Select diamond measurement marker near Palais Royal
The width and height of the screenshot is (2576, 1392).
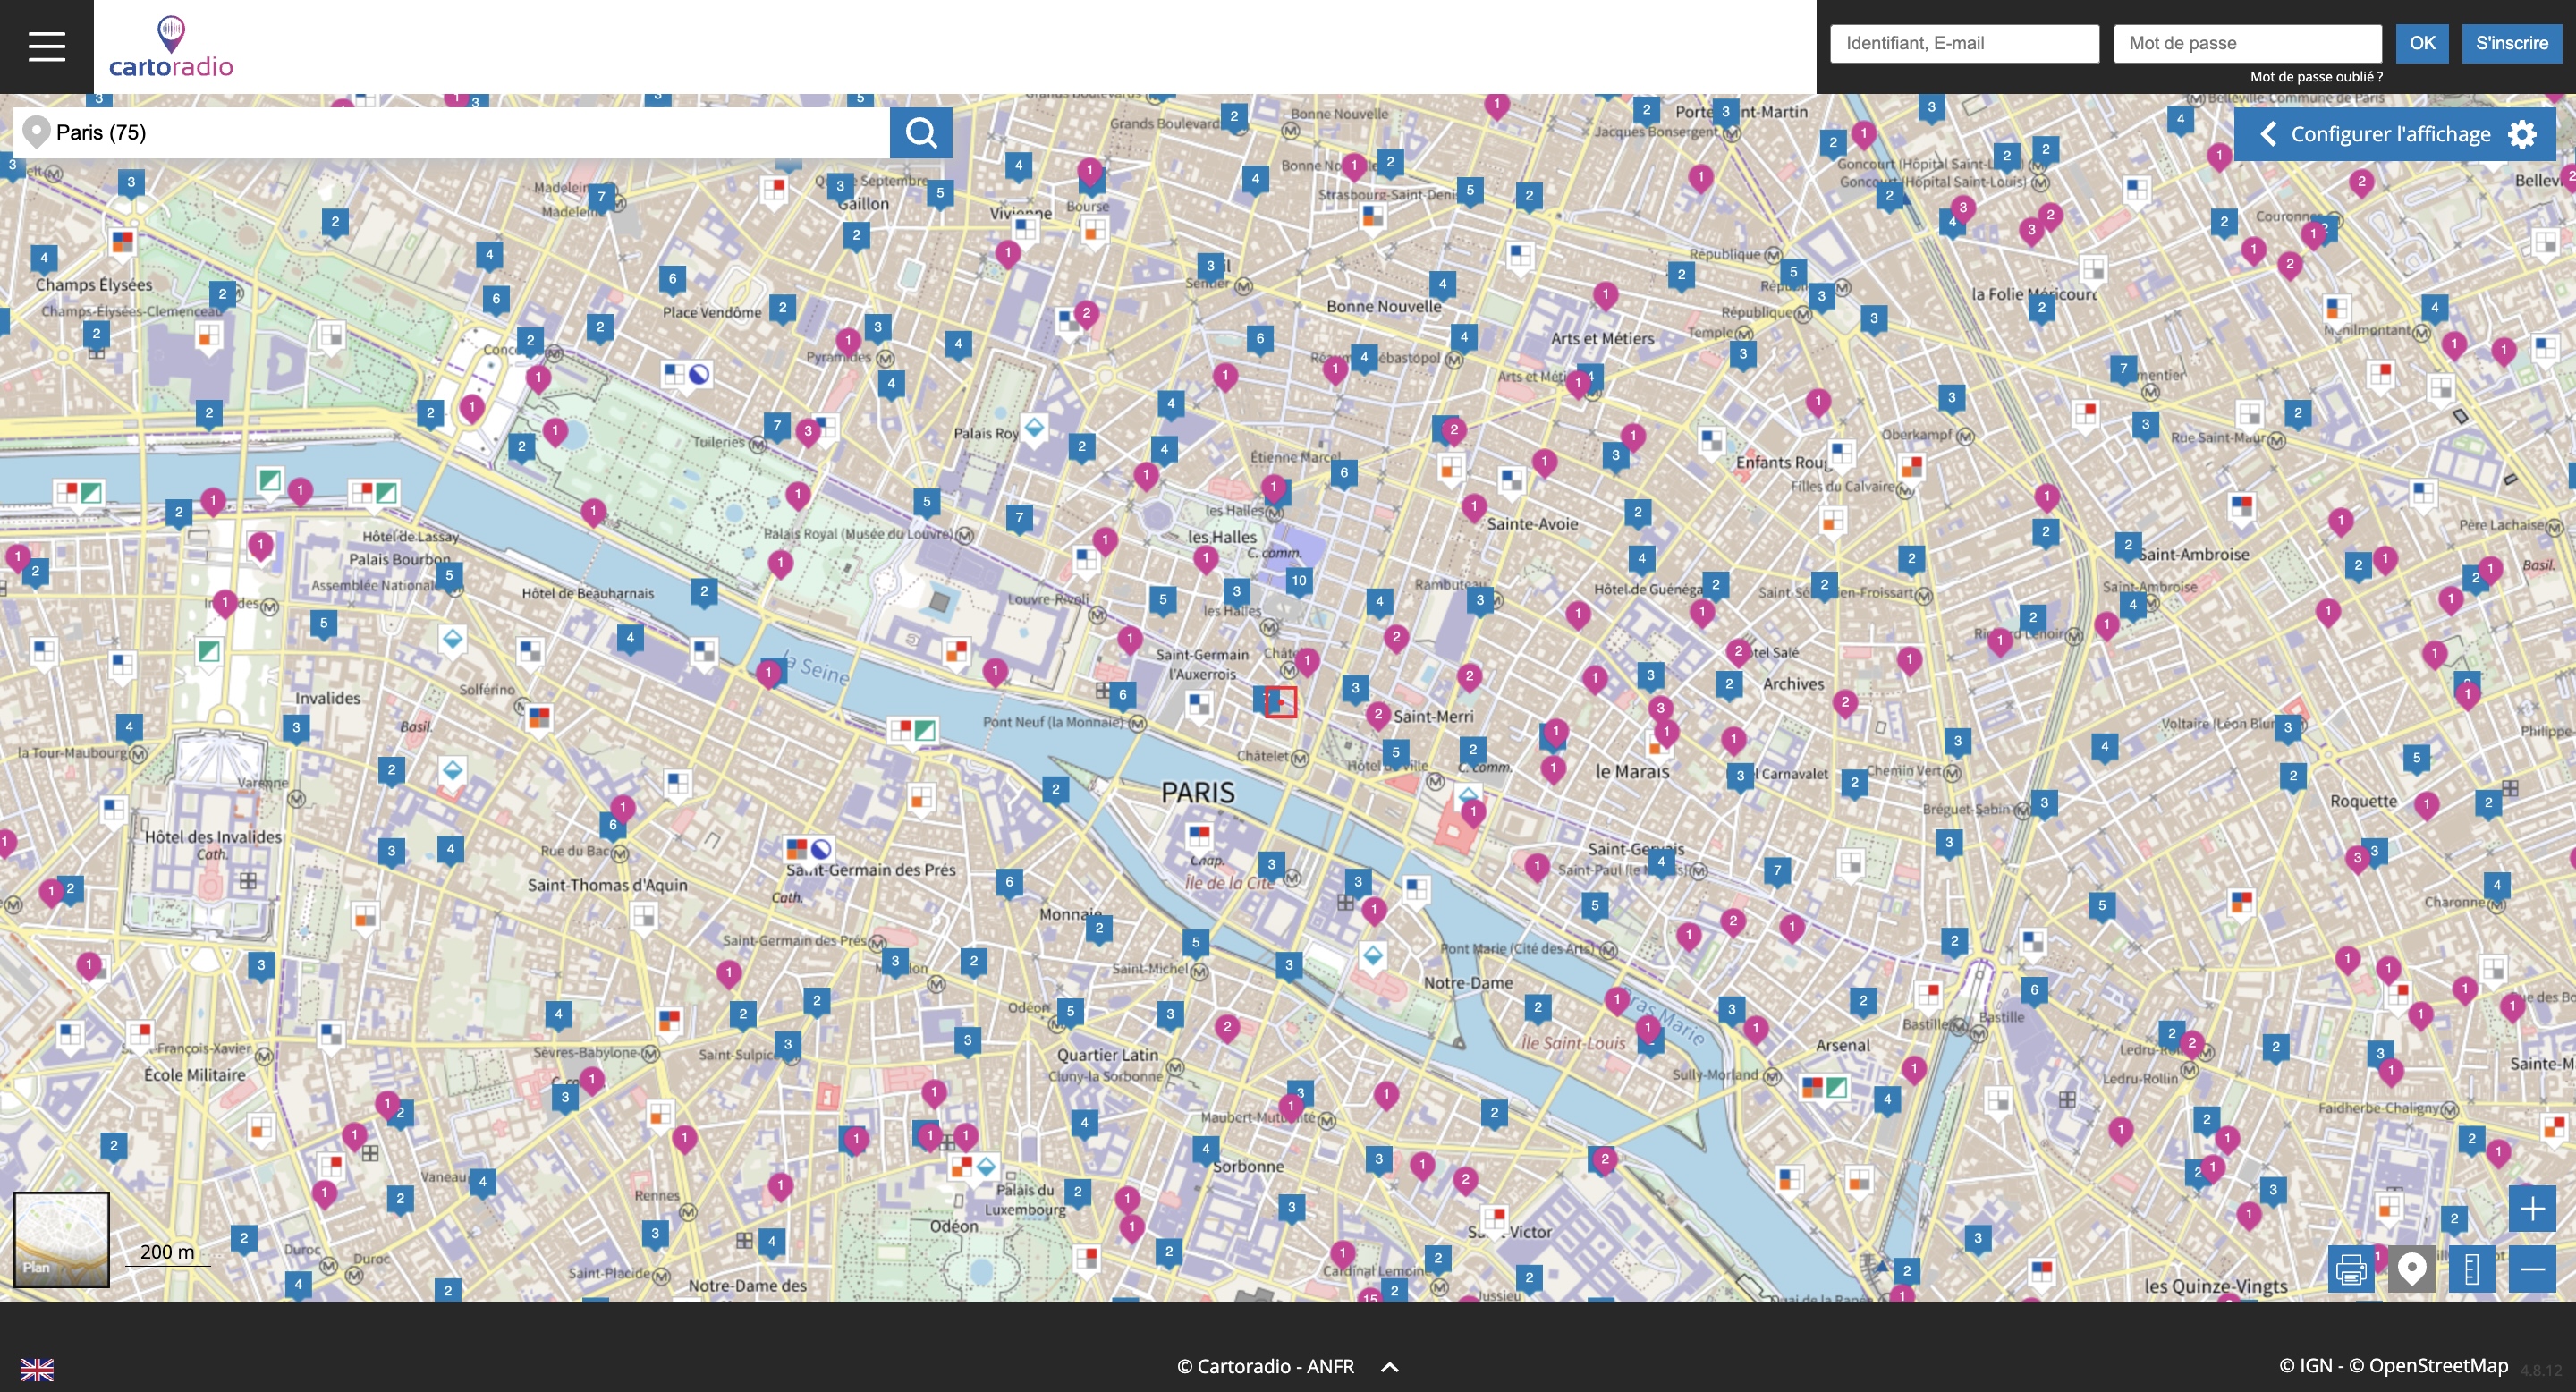(1034, 428)
